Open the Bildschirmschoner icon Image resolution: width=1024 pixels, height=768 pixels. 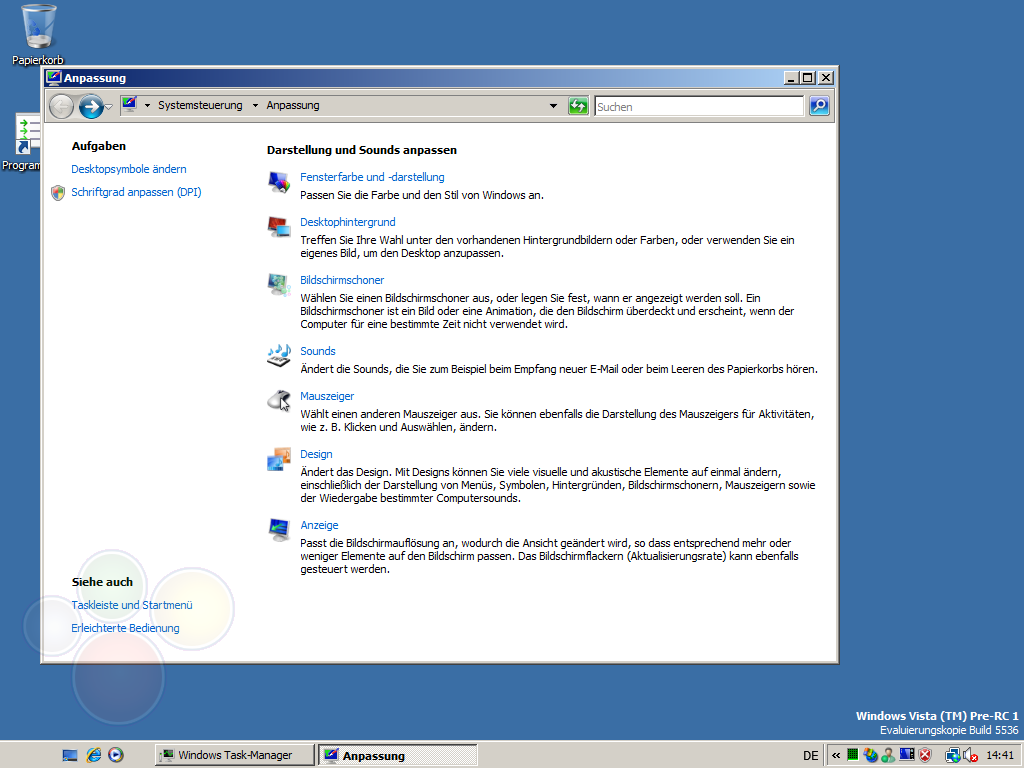tap(279, 285)
